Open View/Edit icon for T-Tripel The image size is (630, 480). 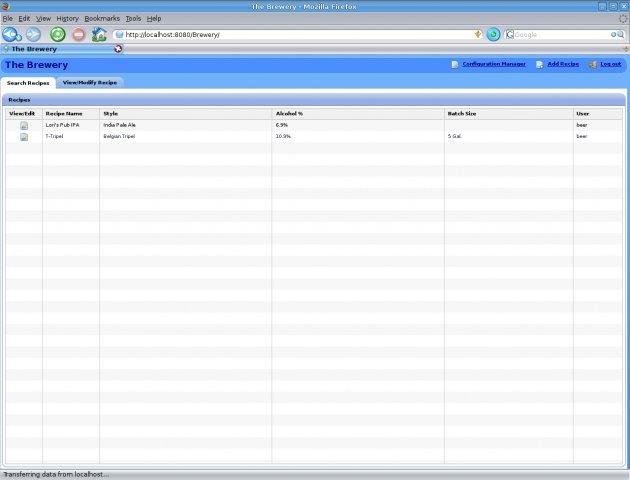coord(24,137)
